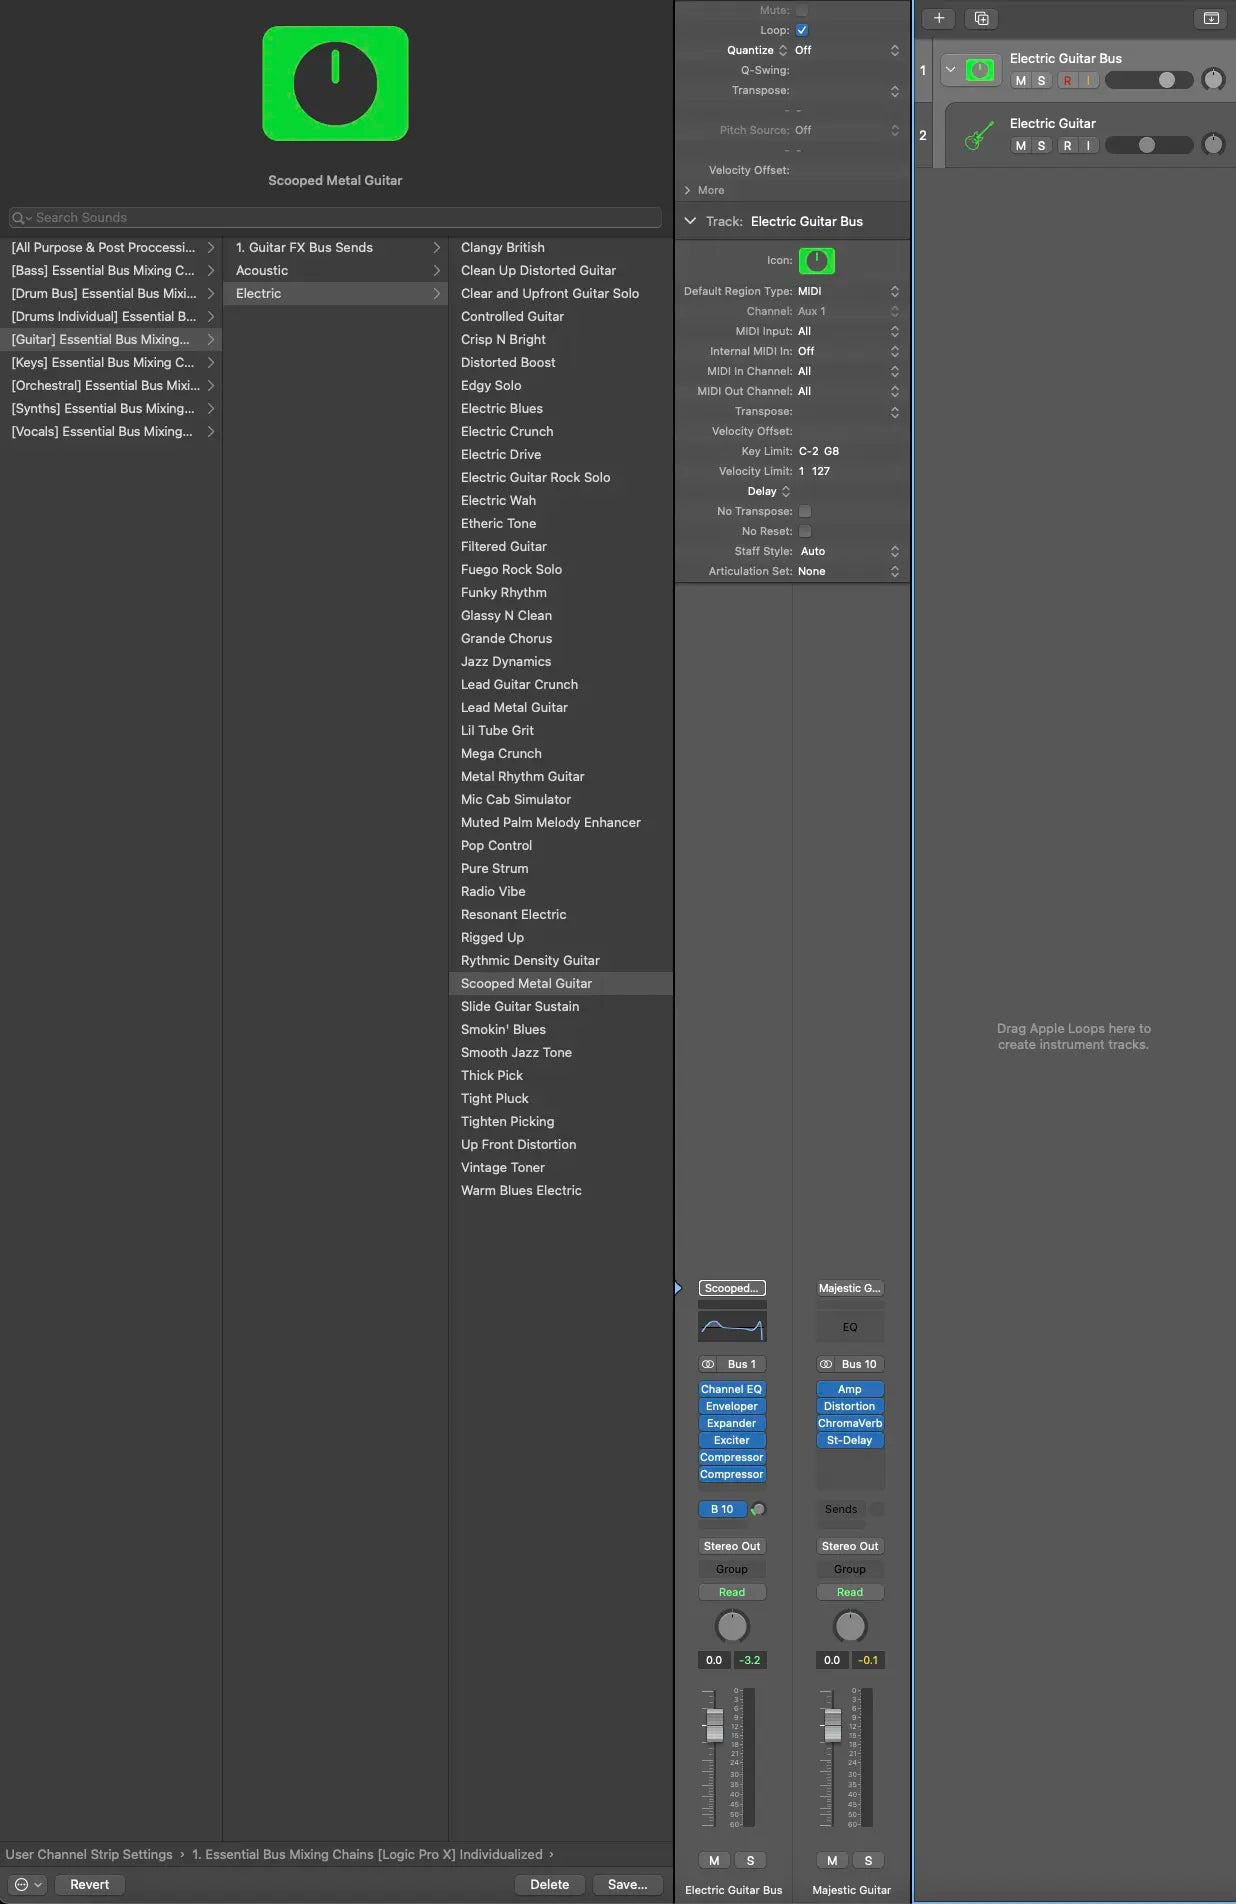Click the pan knob on Majestic Guitar strip

point(849,1626)
